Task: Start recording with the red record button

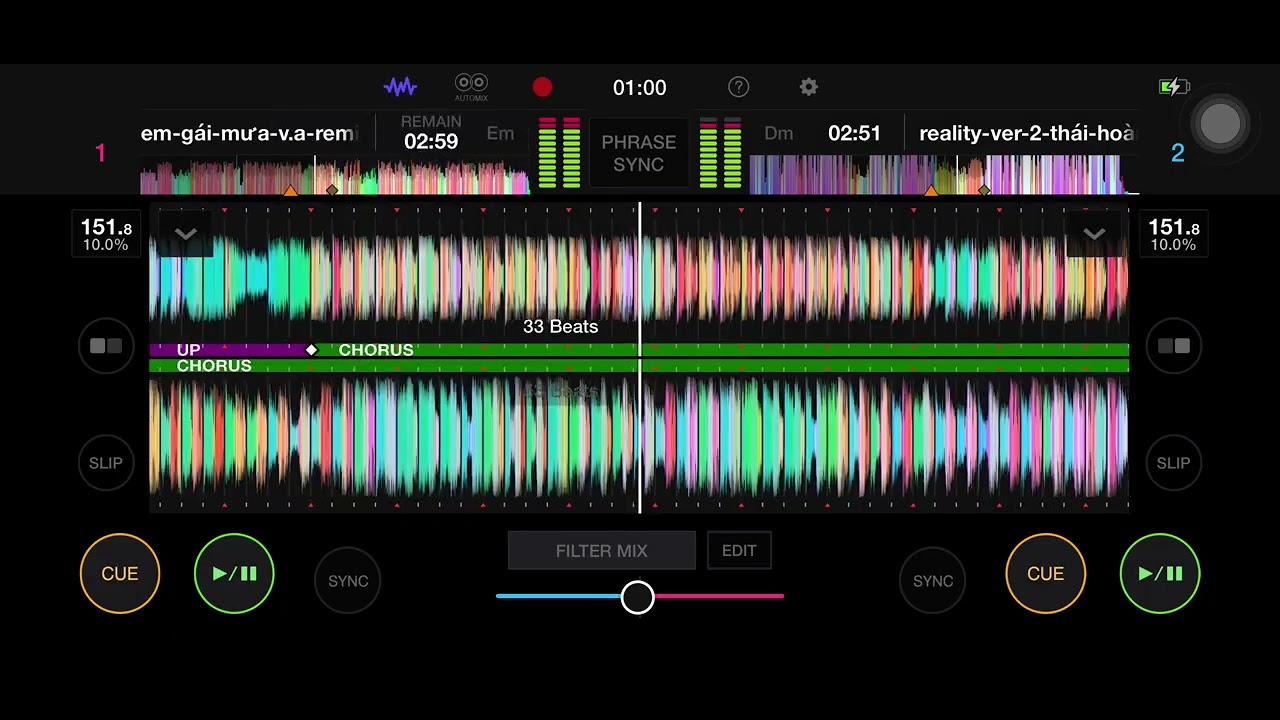Action: 542,87
